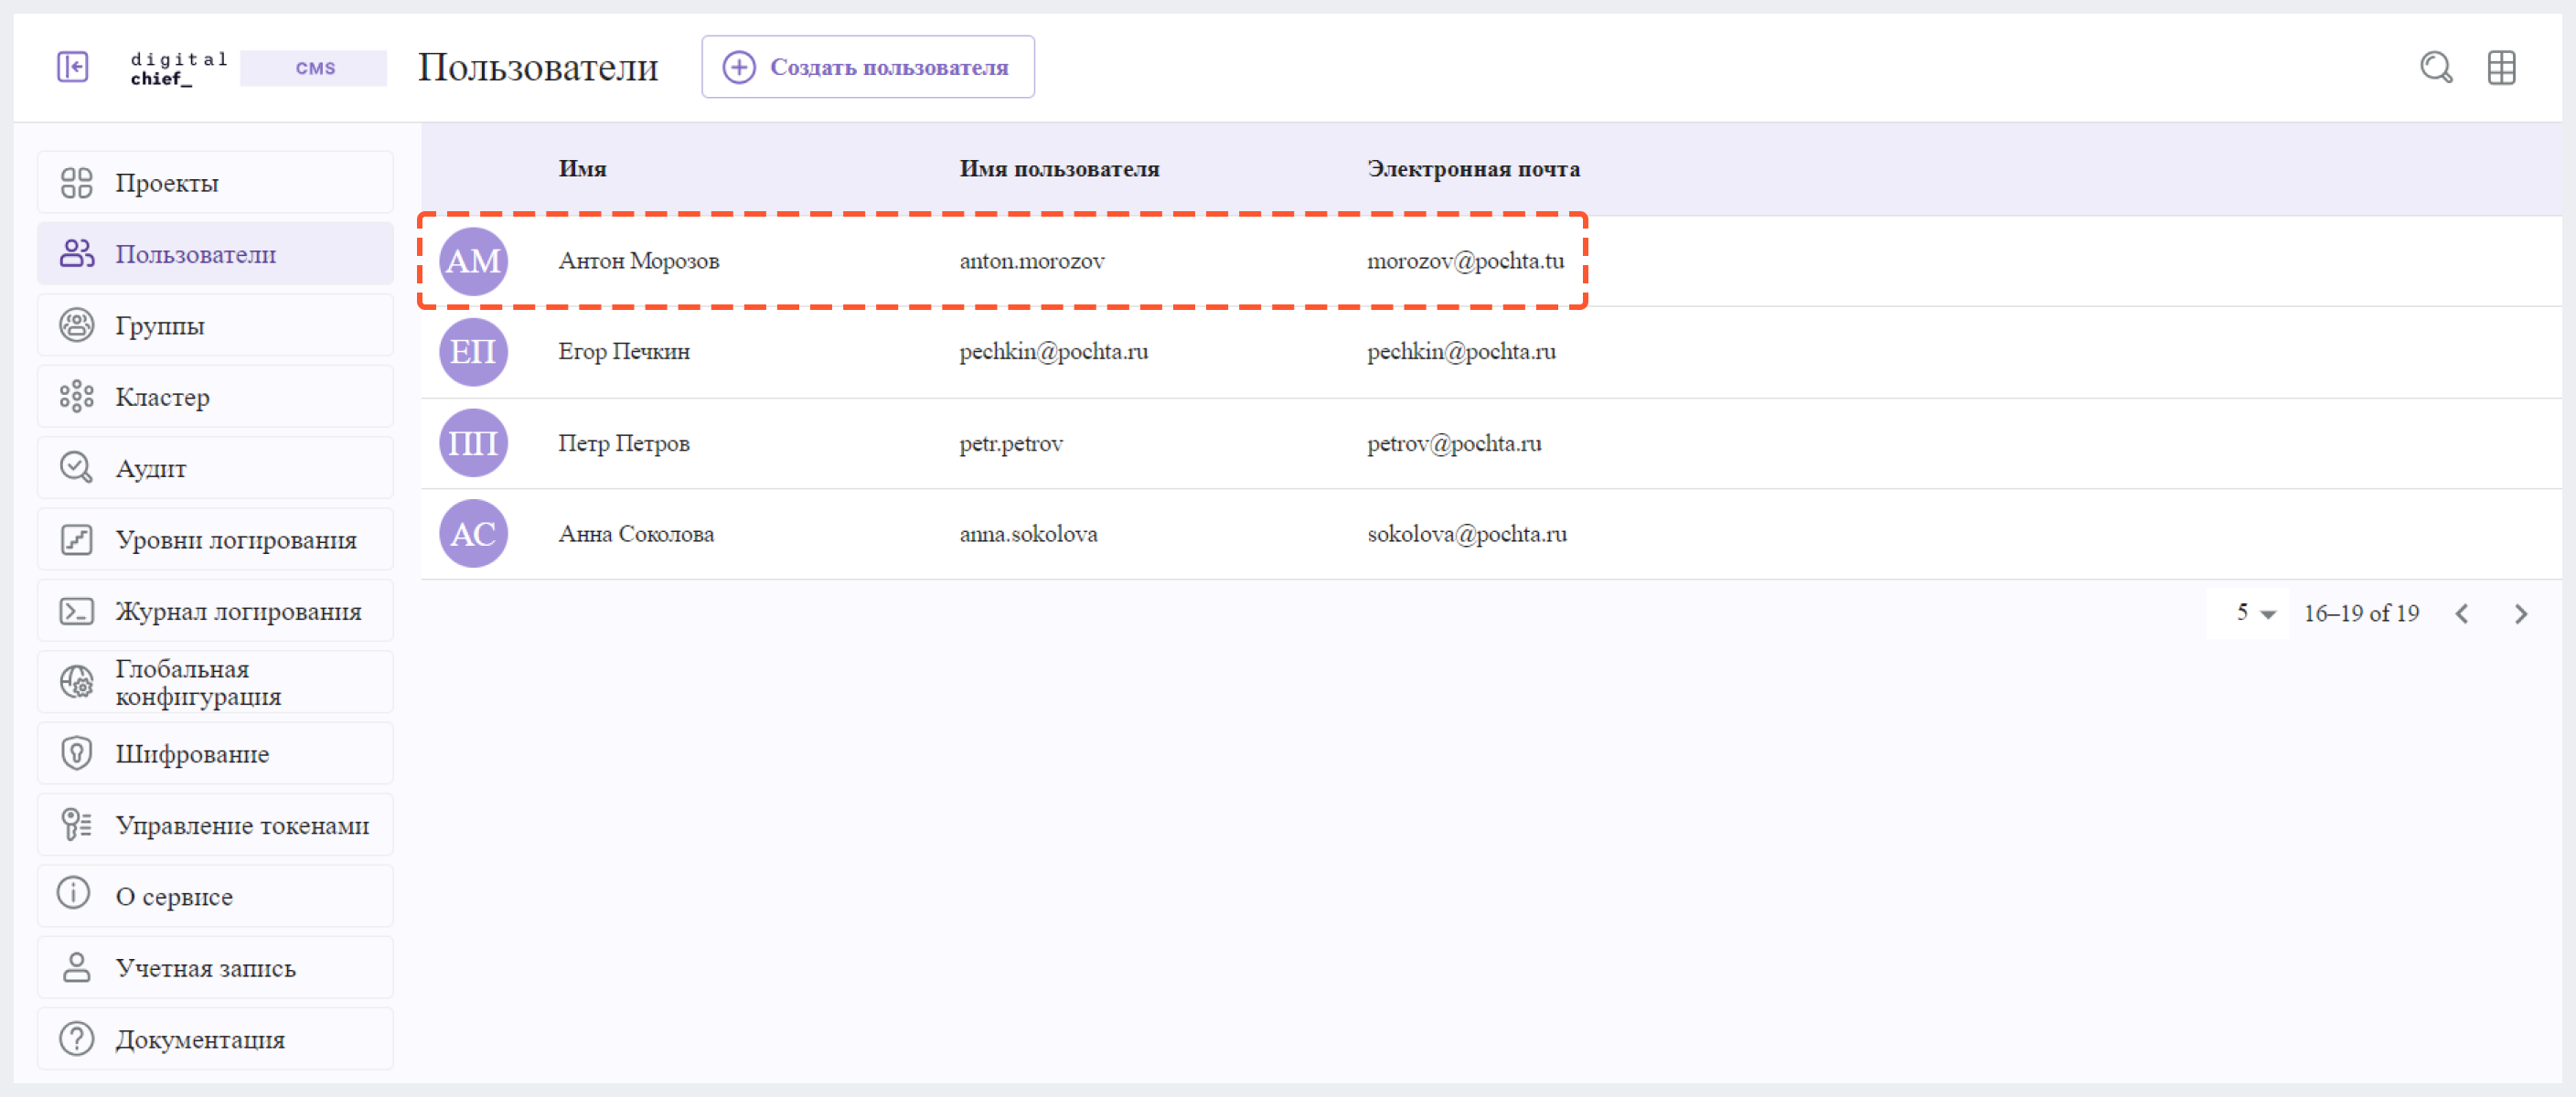Image resolution: width=2576 pixels, height=1097 pixels.
Task: Click username petr.petrov
Action: point(1011,443)
